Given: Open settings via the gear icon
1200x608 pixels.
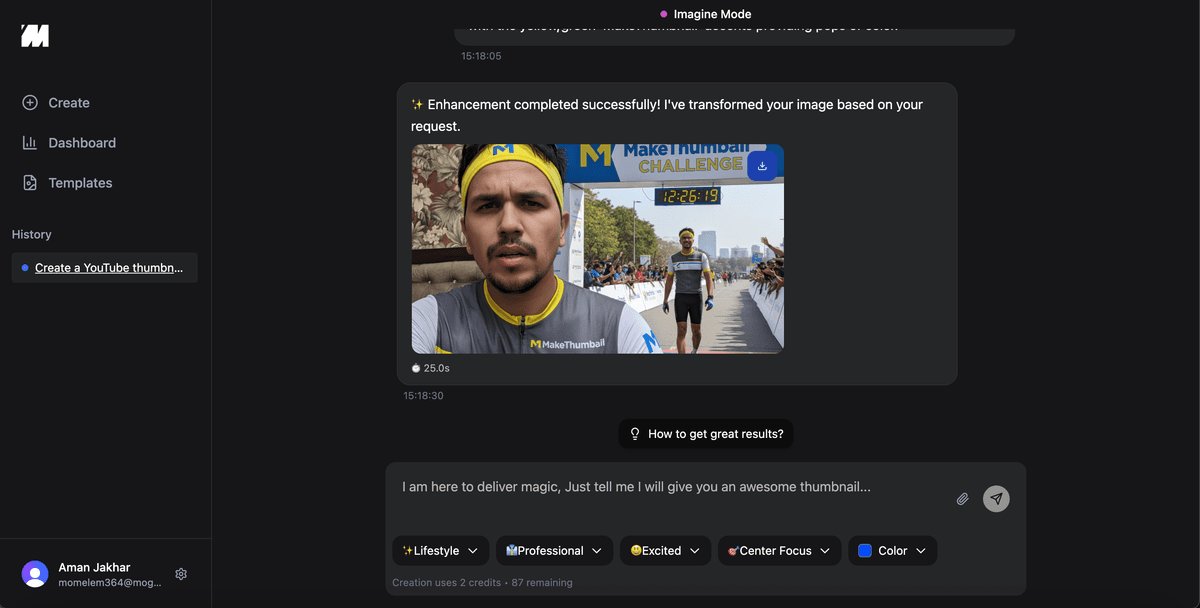Looking at the screenshot, I should click(181, 574).
